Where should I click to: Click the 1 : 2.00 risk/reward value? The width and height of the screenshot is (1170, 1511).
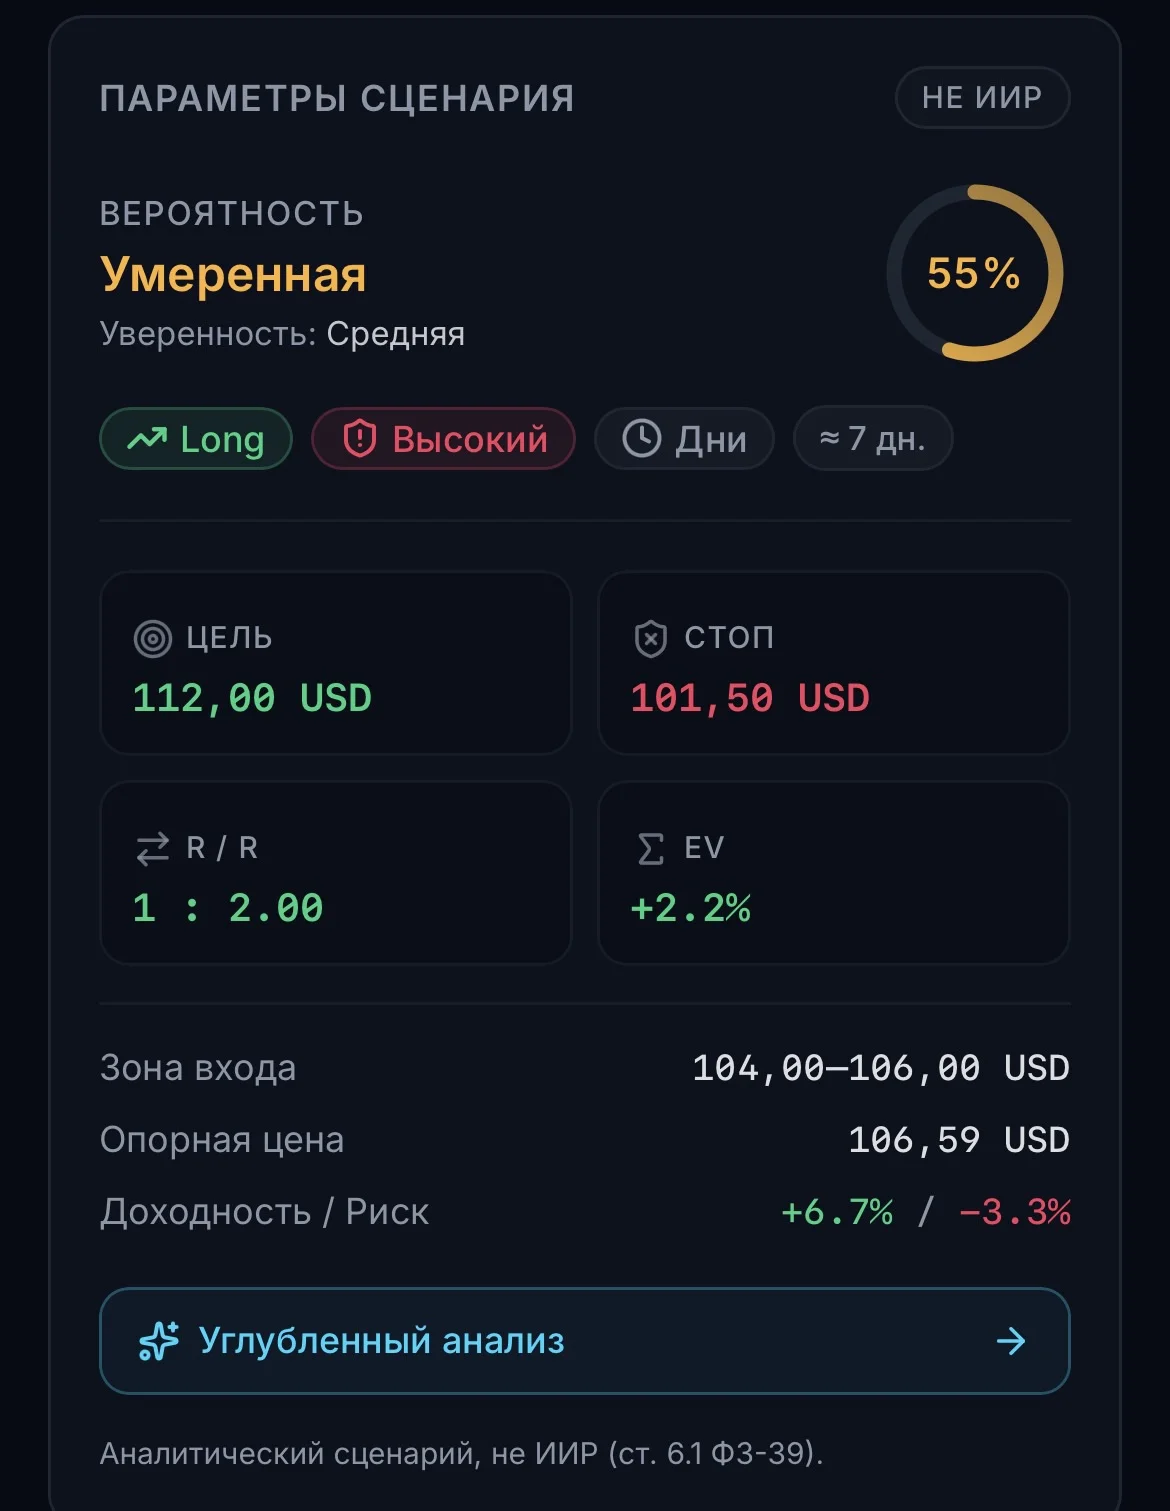pos(228,908)
